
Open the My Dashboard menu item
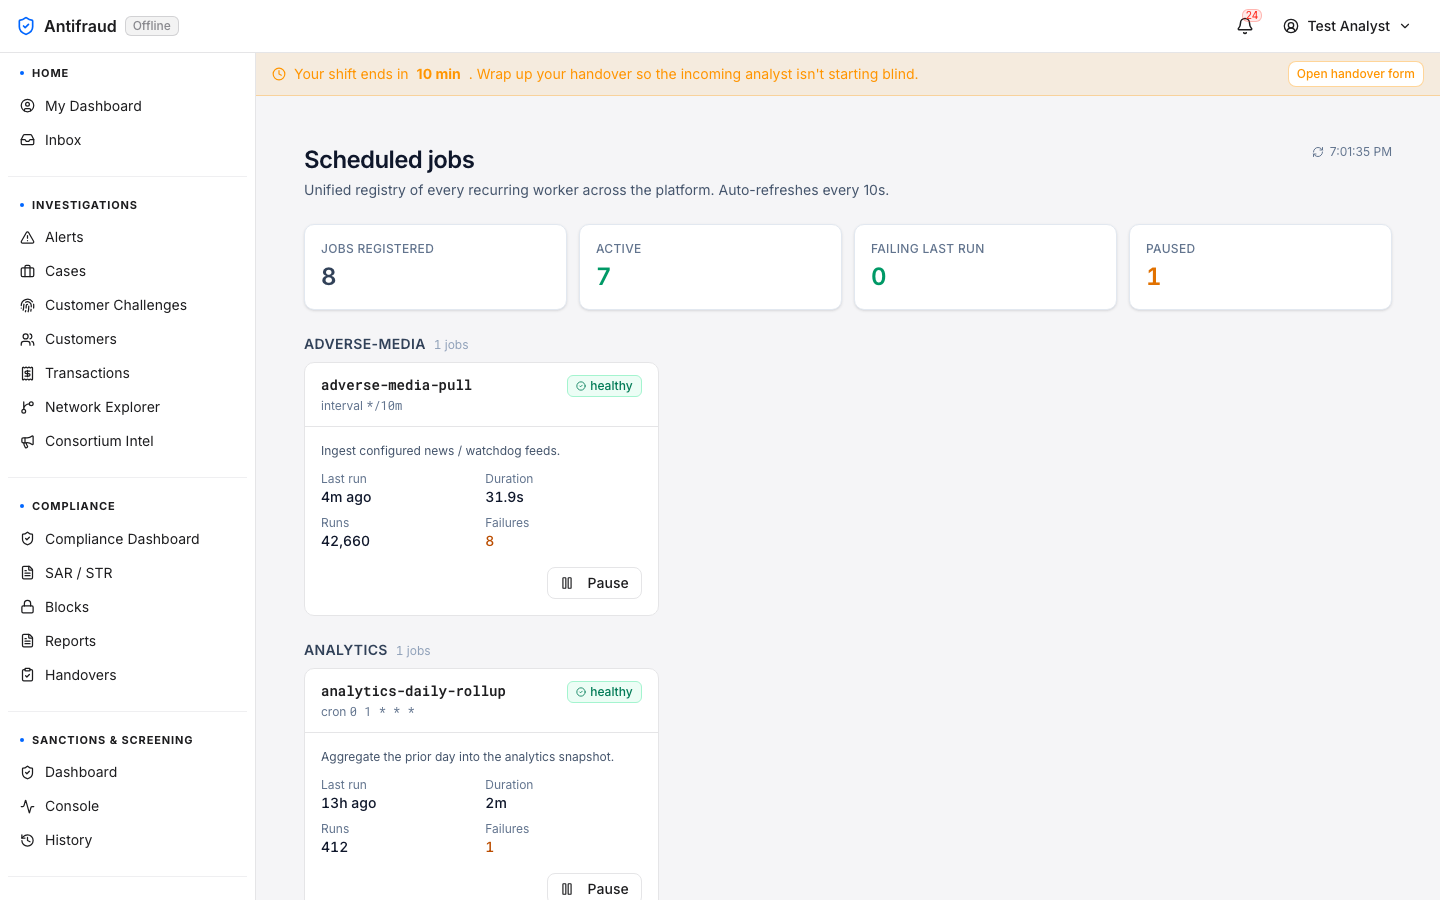(x=127, y=106)
